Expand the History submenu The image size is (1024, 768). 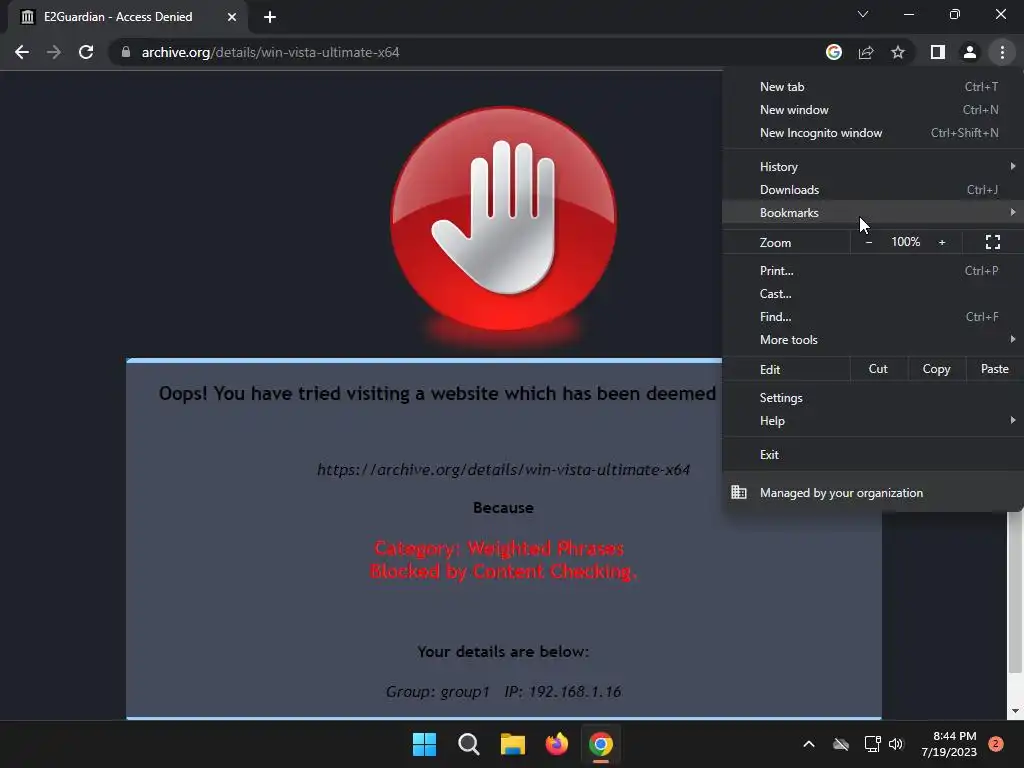[873, 167]
